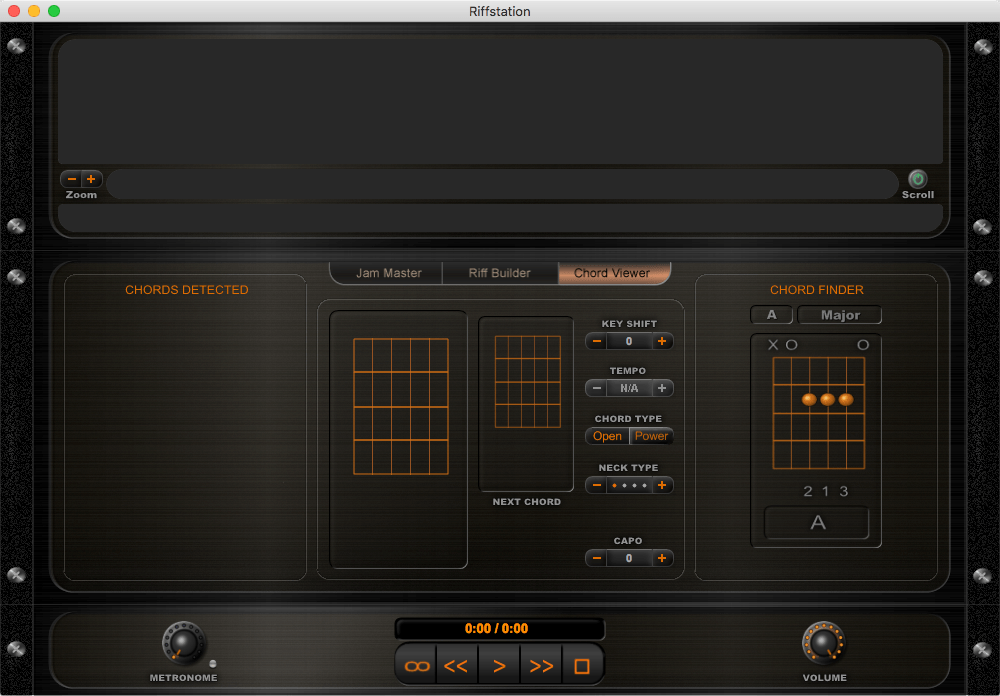
Task: Zoom in waveform with plus button
Action: pyautogui.click(x=91, y=179)
